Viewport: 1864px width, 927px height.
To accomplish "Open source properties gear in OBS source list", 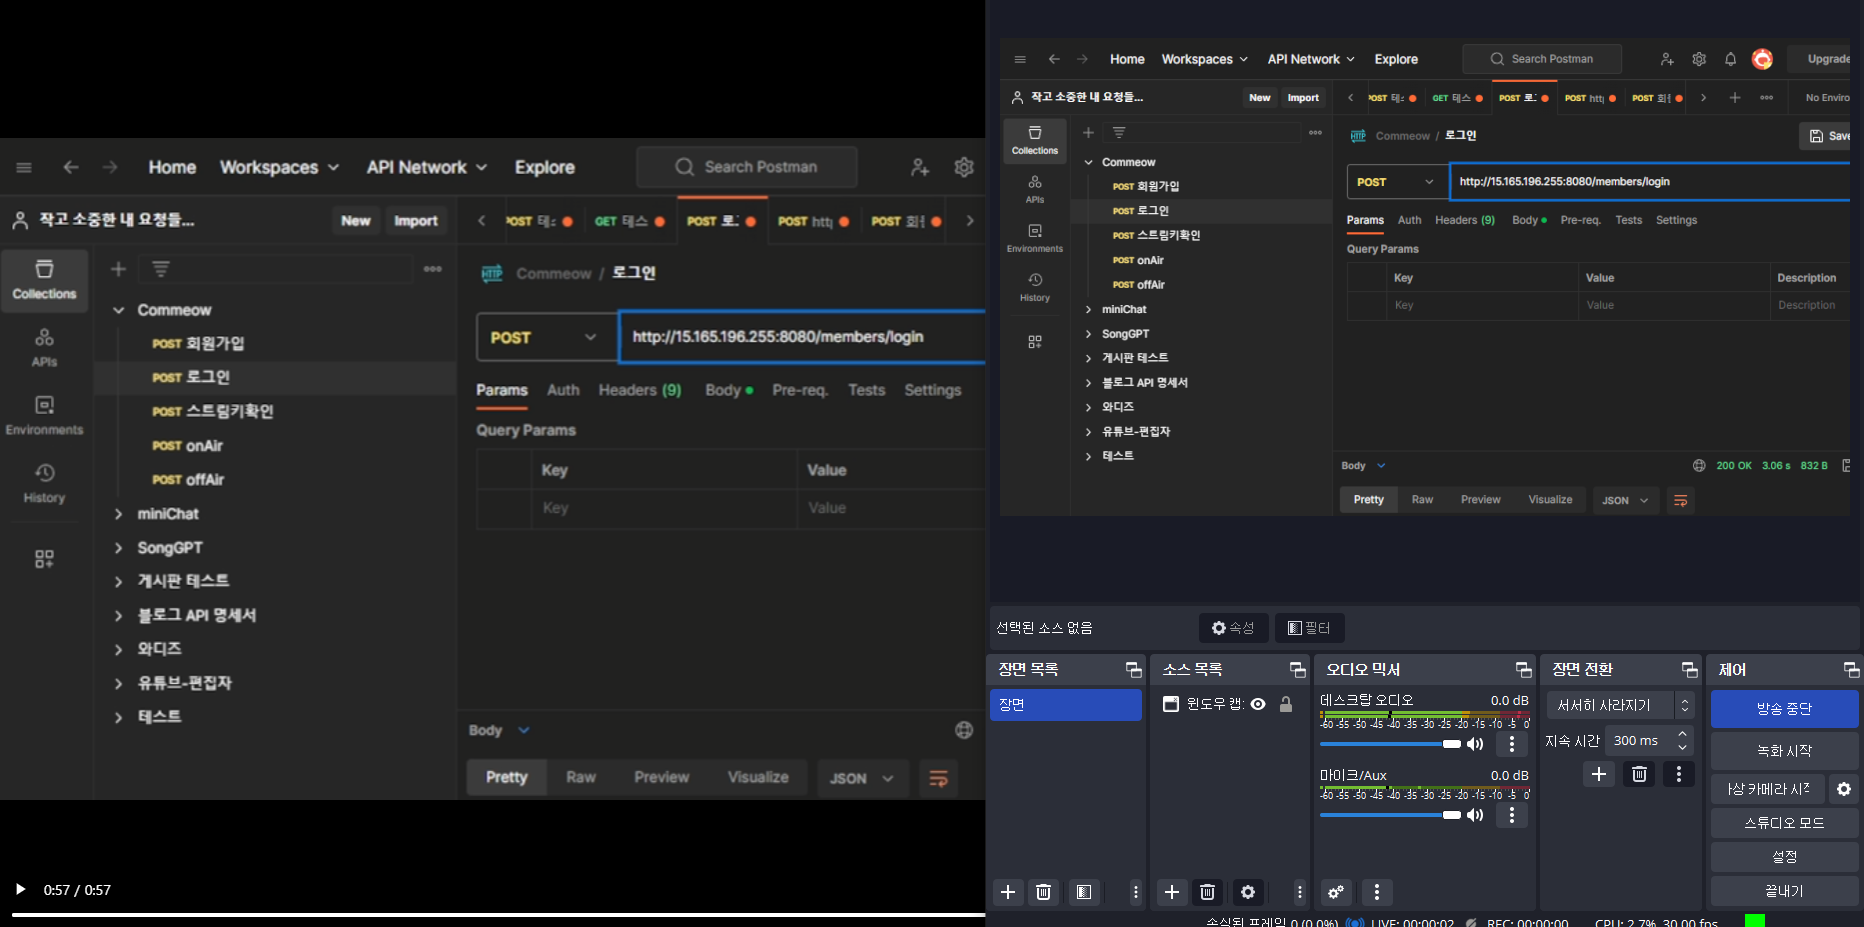I will (1248, 892).
